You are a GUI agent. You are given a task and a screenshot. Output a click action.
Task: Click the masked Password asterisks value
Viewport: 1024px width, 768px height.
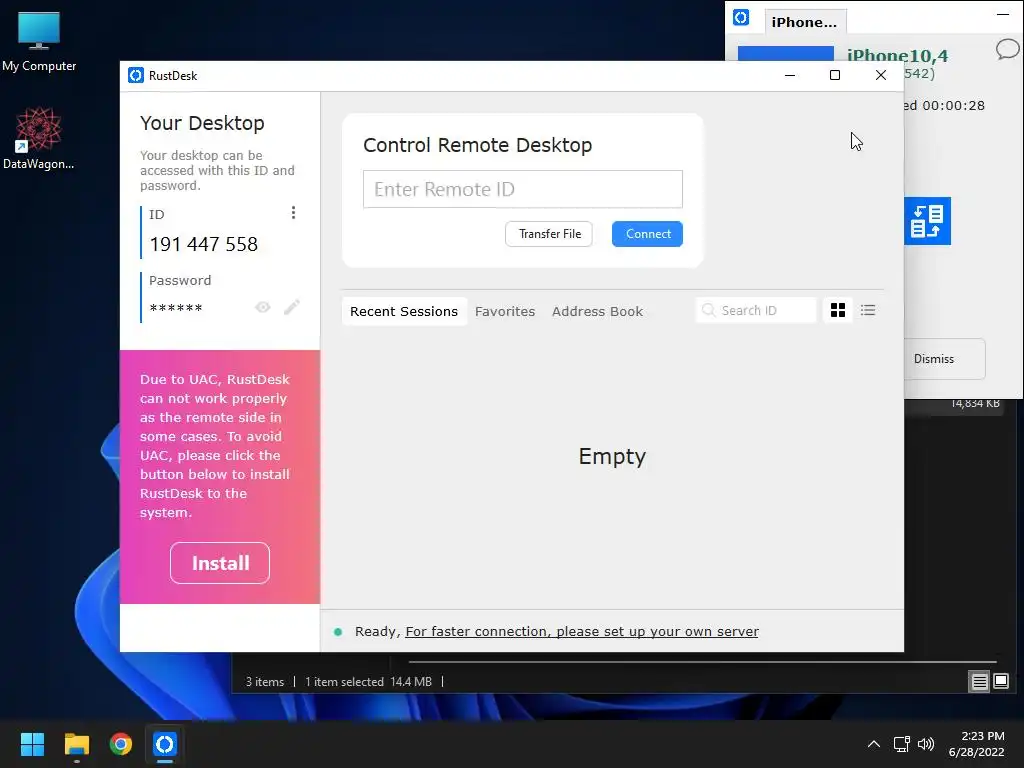point(176,308)
